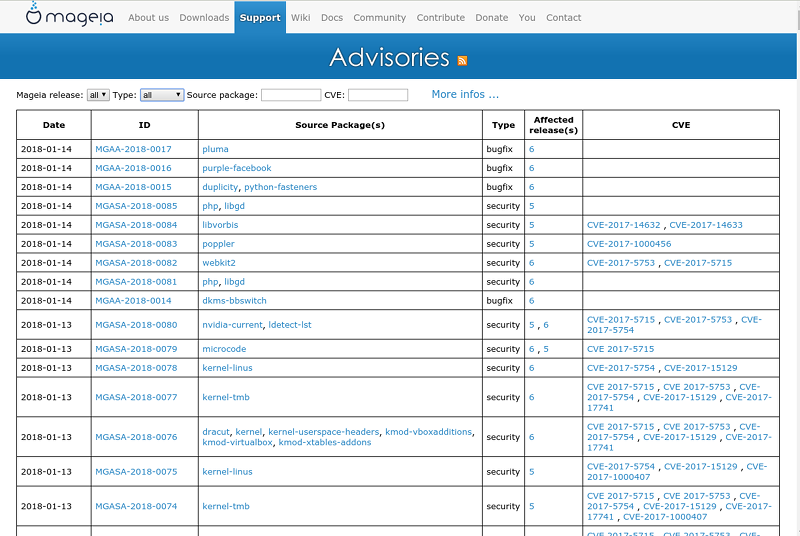Open the Downloads menu item
This screenshot has width=800, height=536.
point(204,17)
